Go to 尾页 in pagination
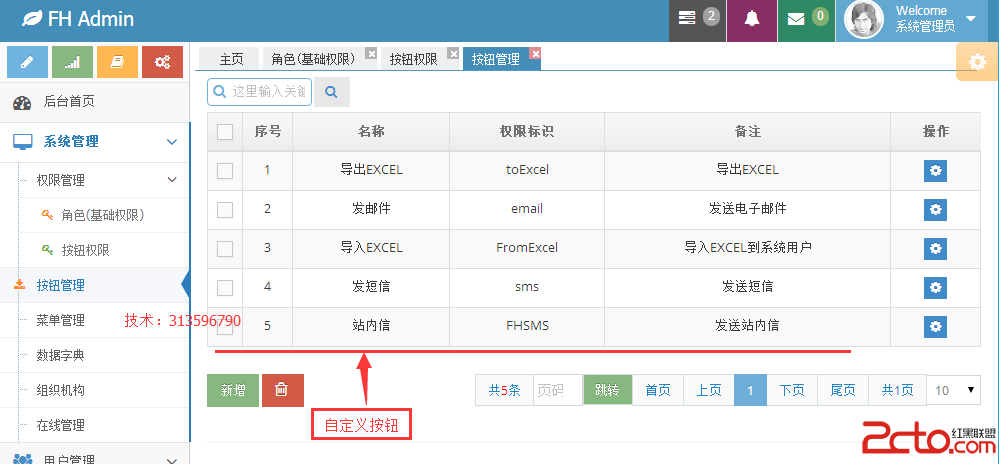This screenshot has height=464, width=999. [843, 390]
